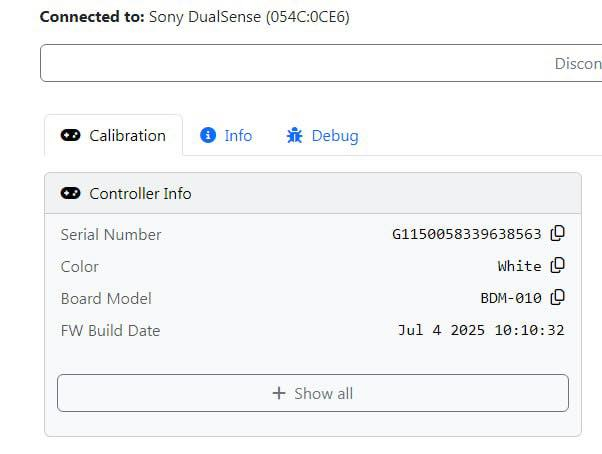Copy the BDM-010 board model
602x454 pixels.
558,297
